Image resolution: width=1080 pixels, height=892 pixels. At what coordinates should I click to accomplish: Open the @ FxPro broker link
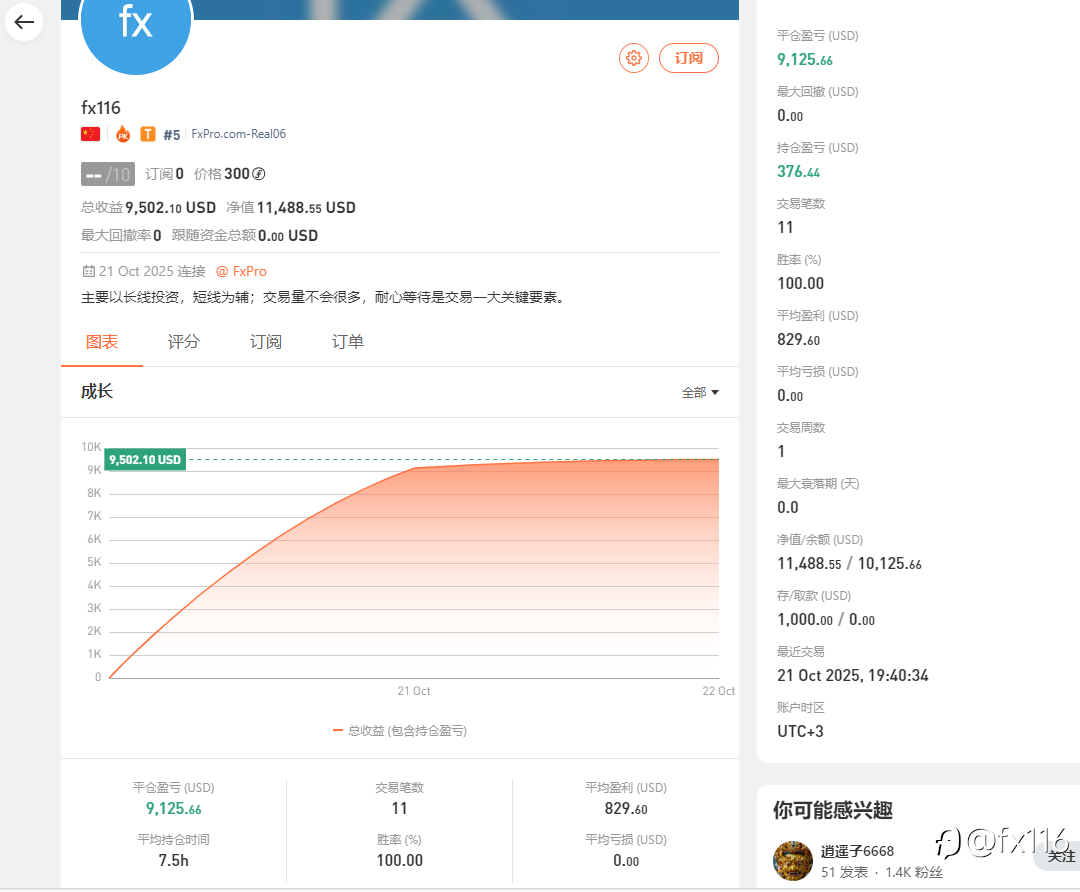pos(241,271)
